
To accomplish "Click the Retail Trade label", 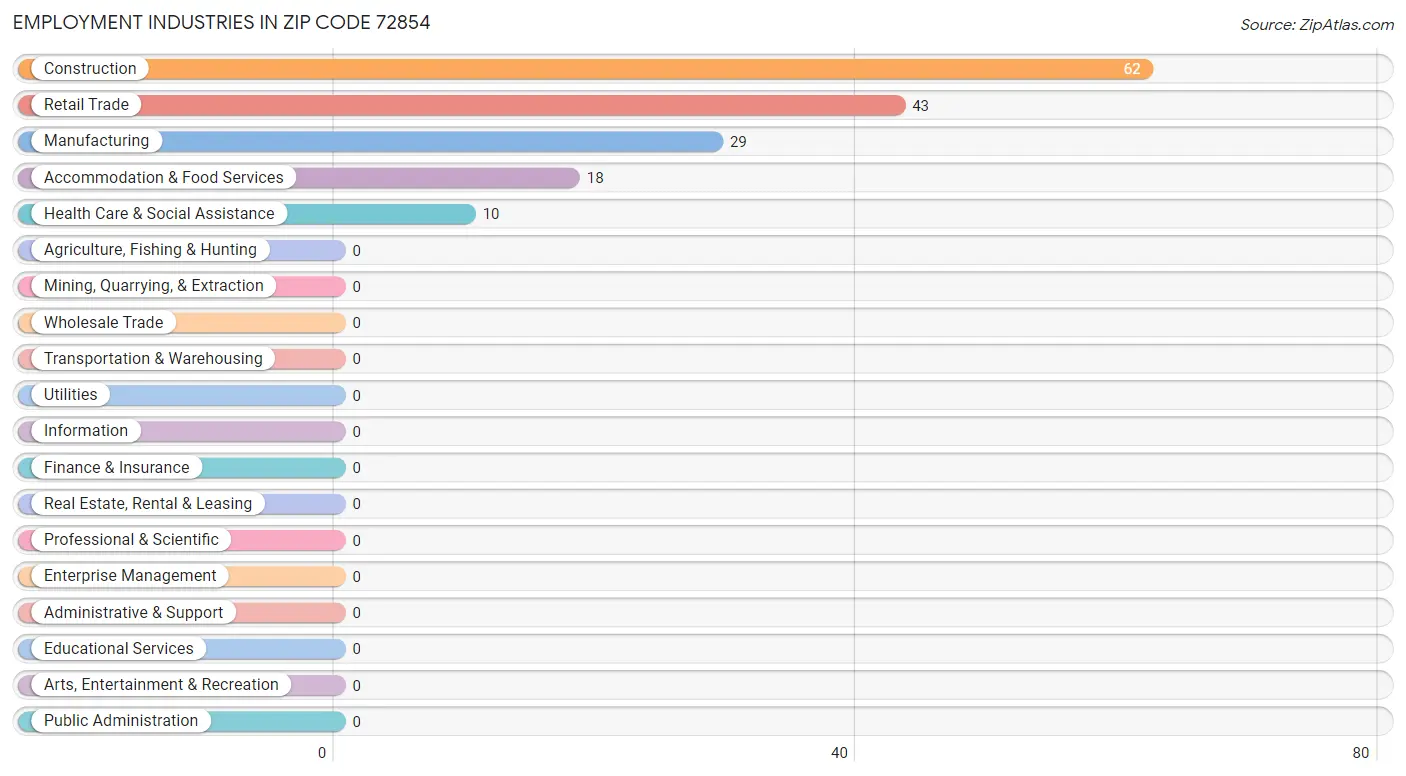I will [86, 105].
